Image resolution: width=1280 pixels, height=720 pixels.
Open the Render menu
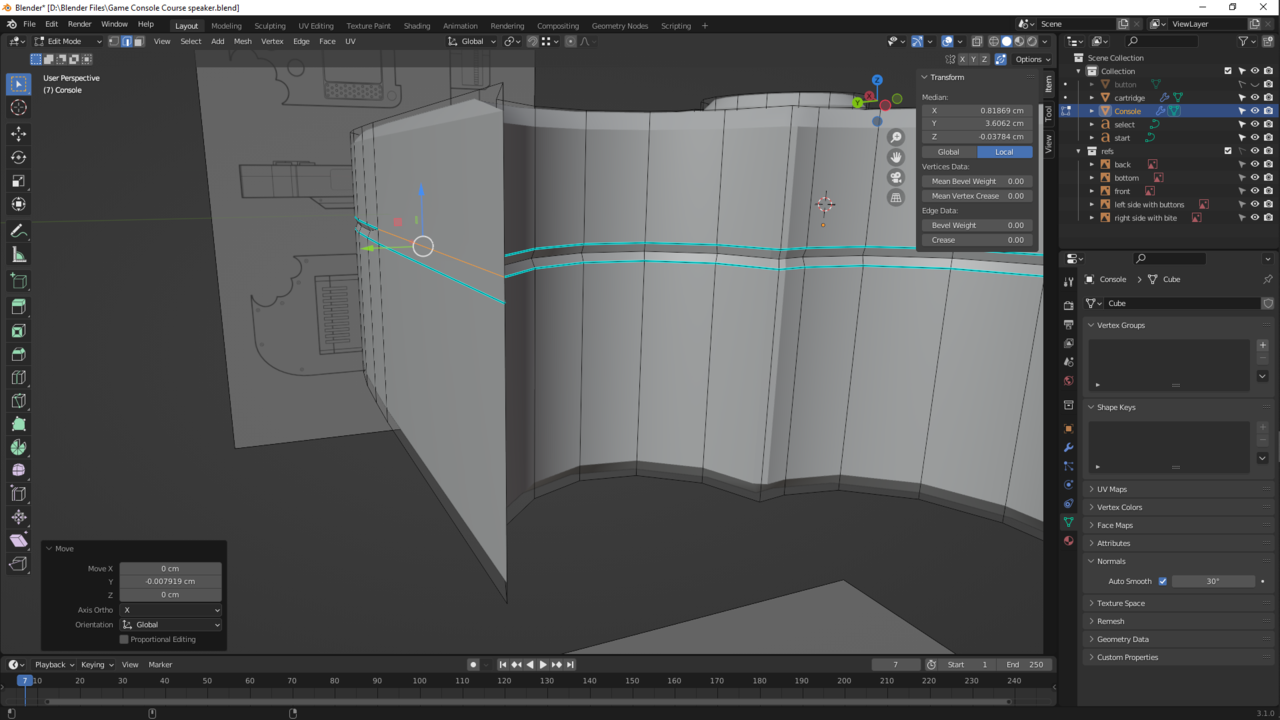point(79,23)
